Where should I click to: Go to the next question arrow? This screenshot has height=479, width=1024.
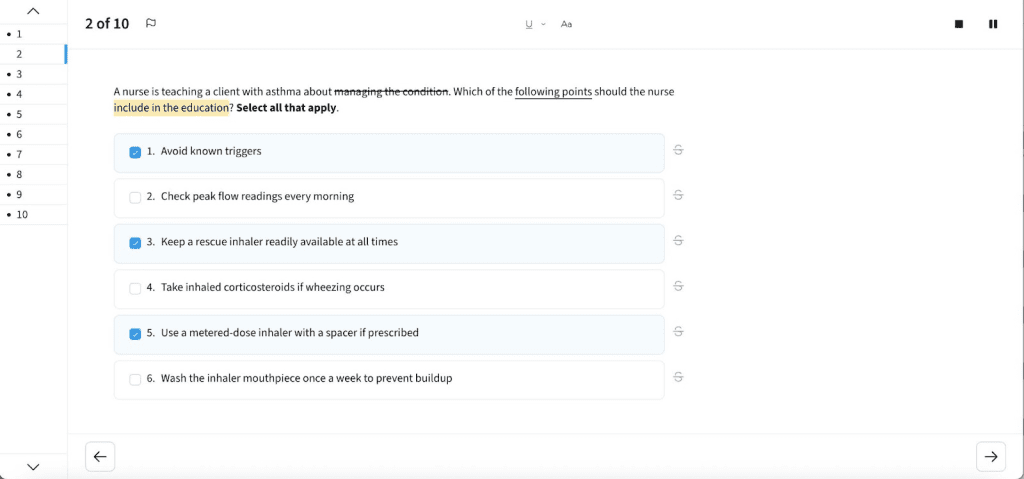pos(990,456)
